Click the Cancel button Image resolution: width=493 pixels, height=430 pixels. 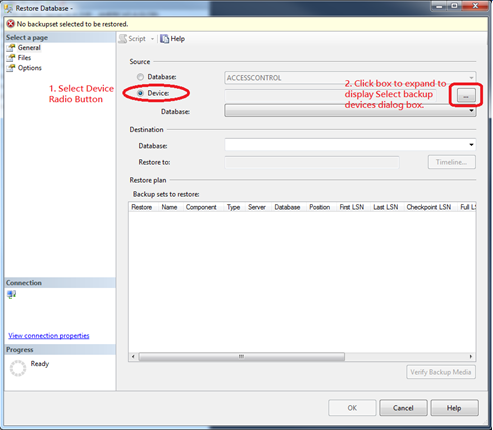[x=403, y=408]
